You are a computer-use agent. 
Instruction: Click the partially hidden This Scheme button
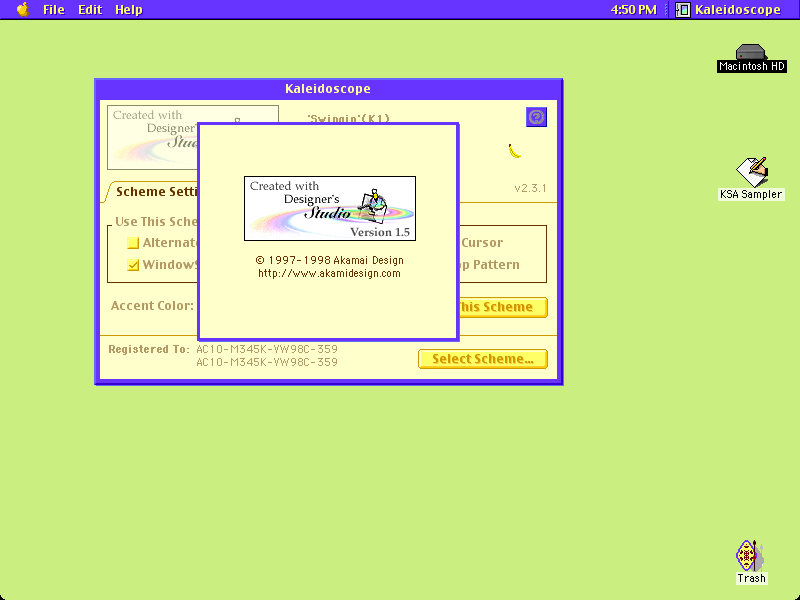point(503,307)
